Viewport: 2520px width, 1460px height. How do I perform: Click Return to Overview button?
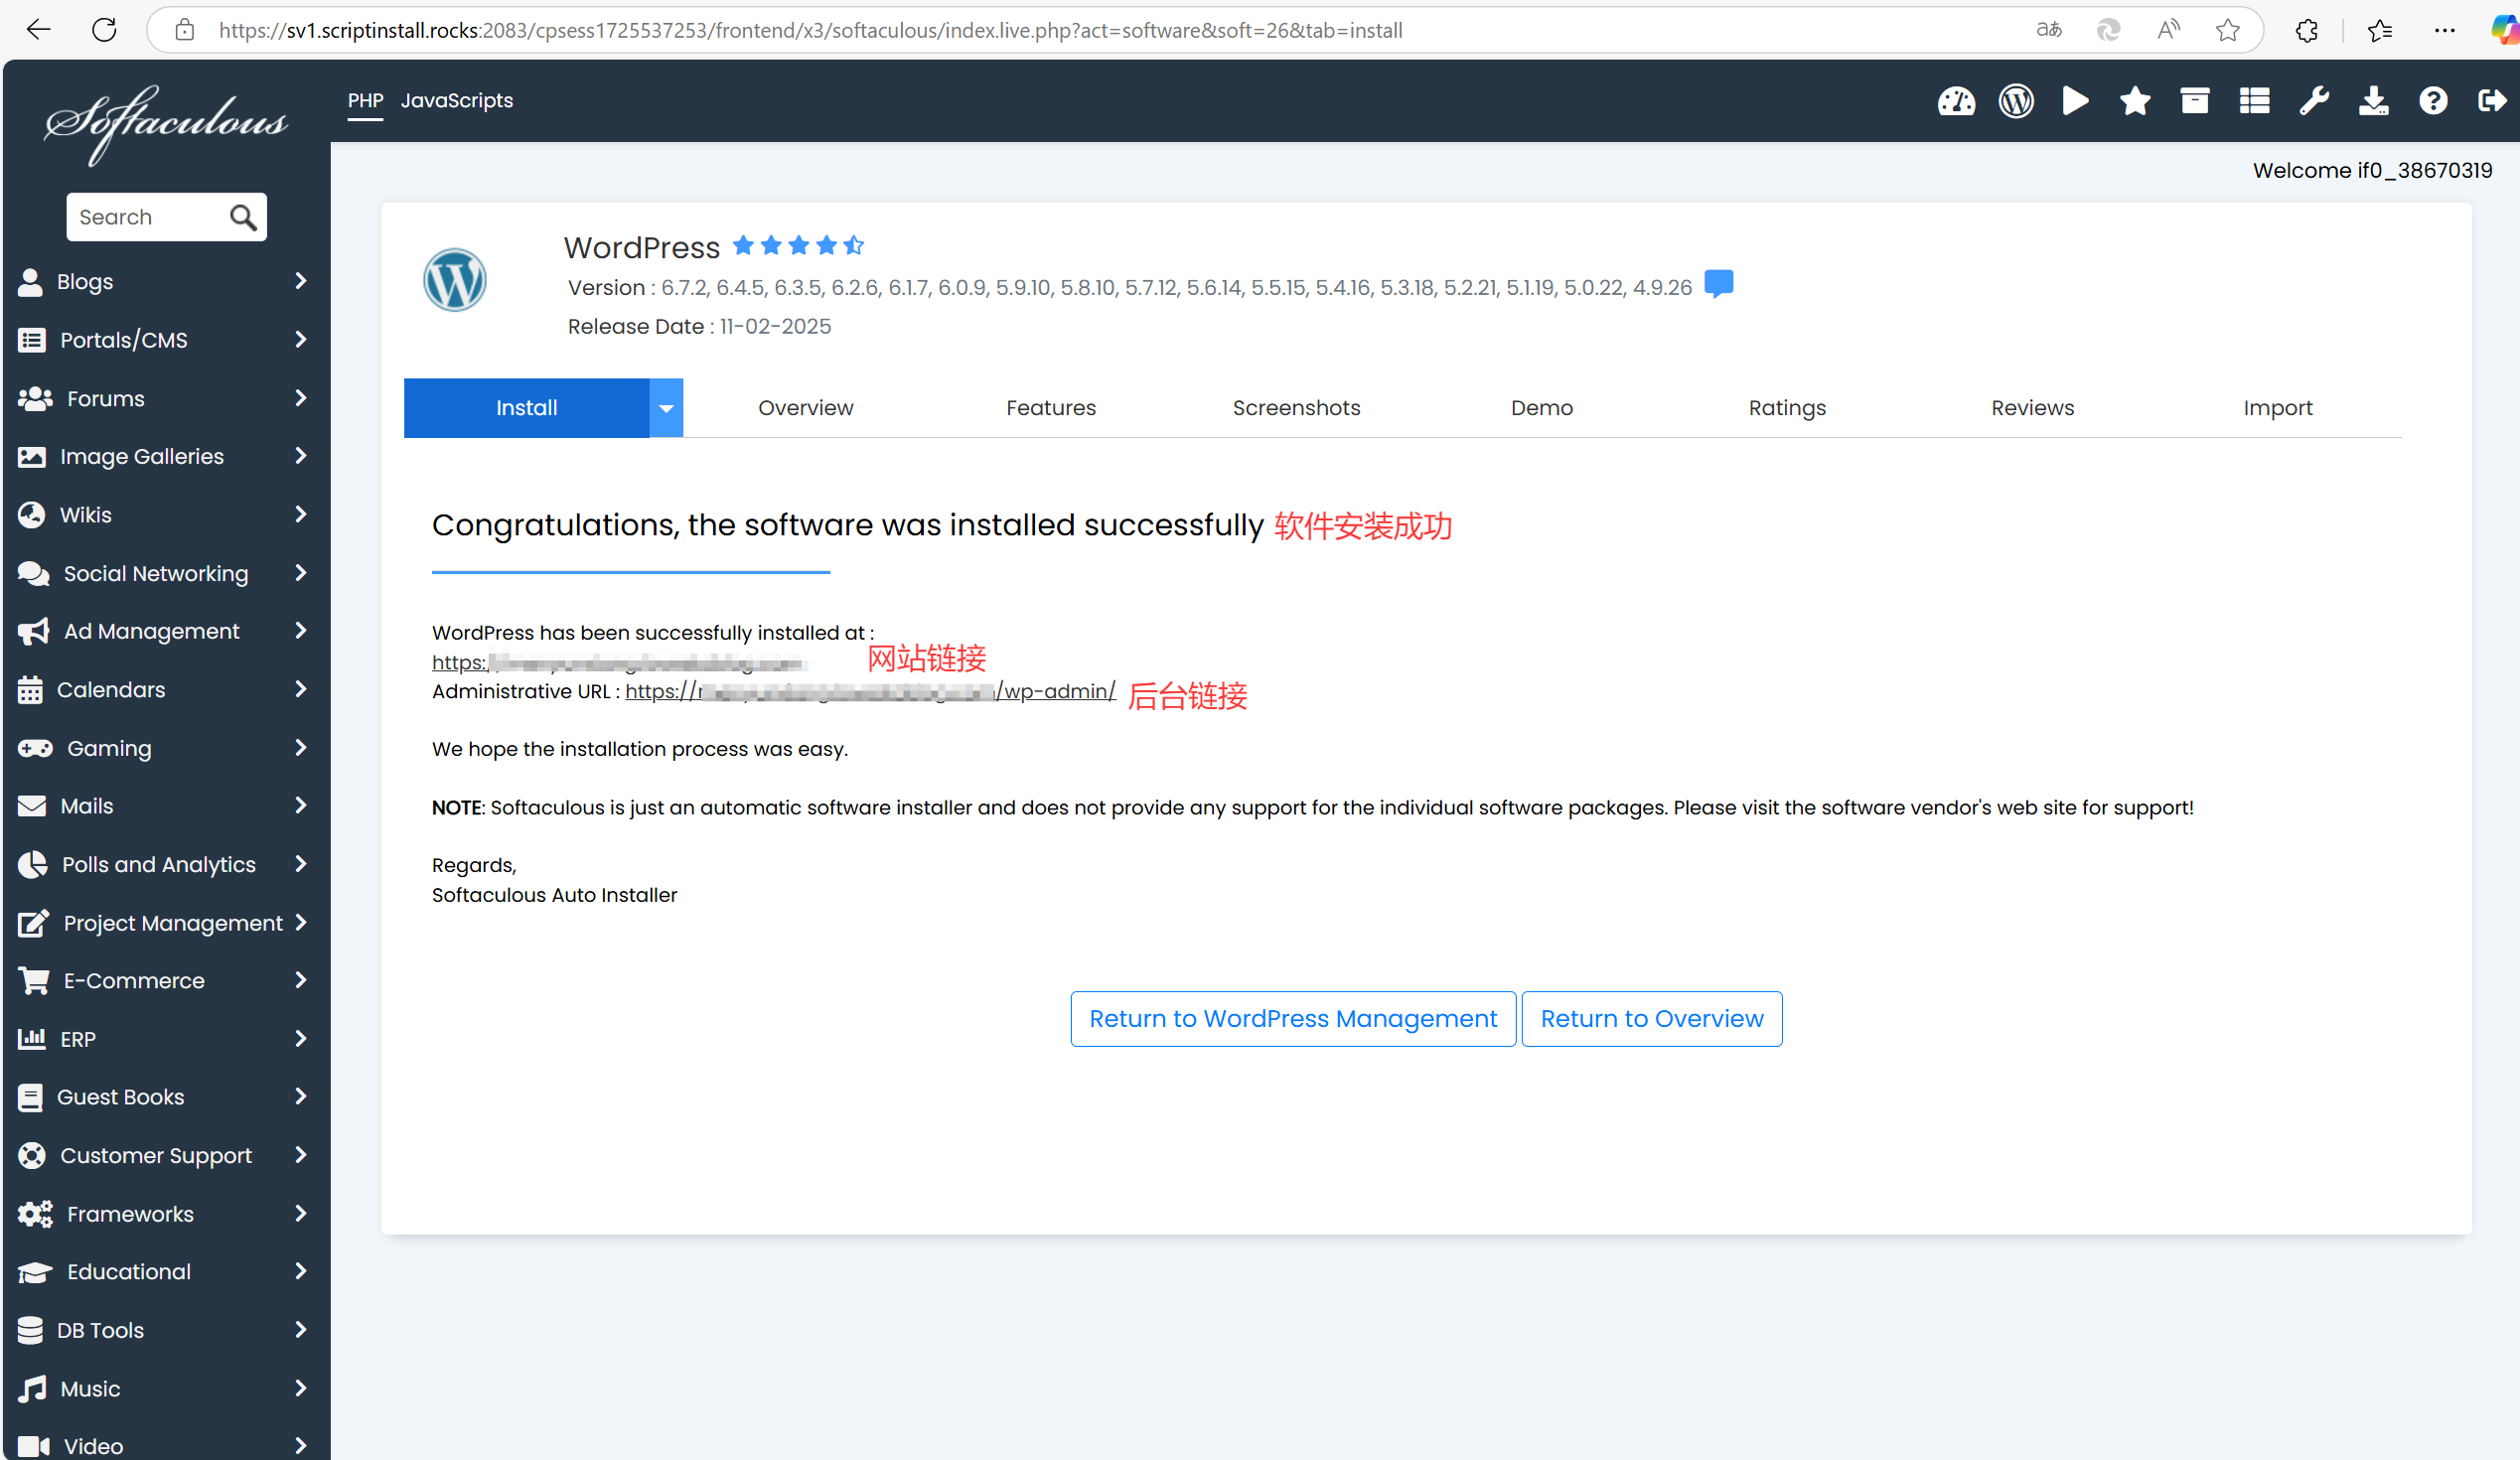(1651, 1019)
